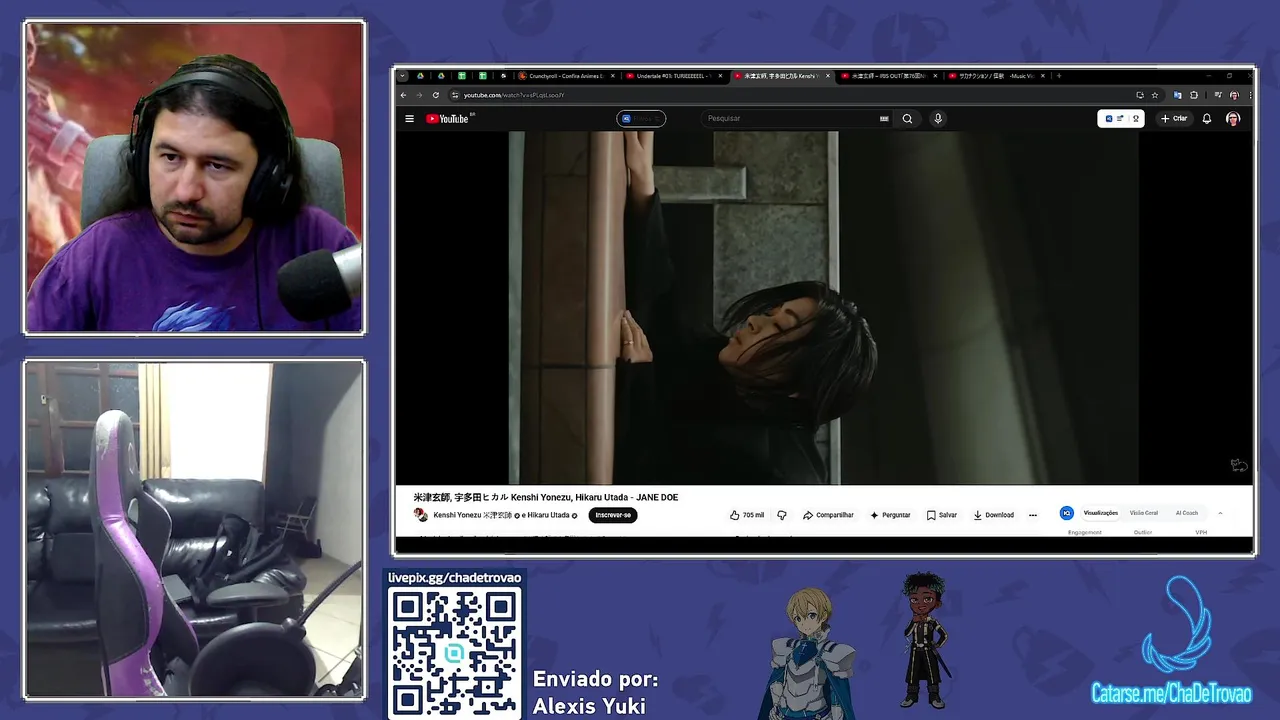1280x720 pixels.
Task: Switch to the Undertale #01 tab
Action: point(672,76)
